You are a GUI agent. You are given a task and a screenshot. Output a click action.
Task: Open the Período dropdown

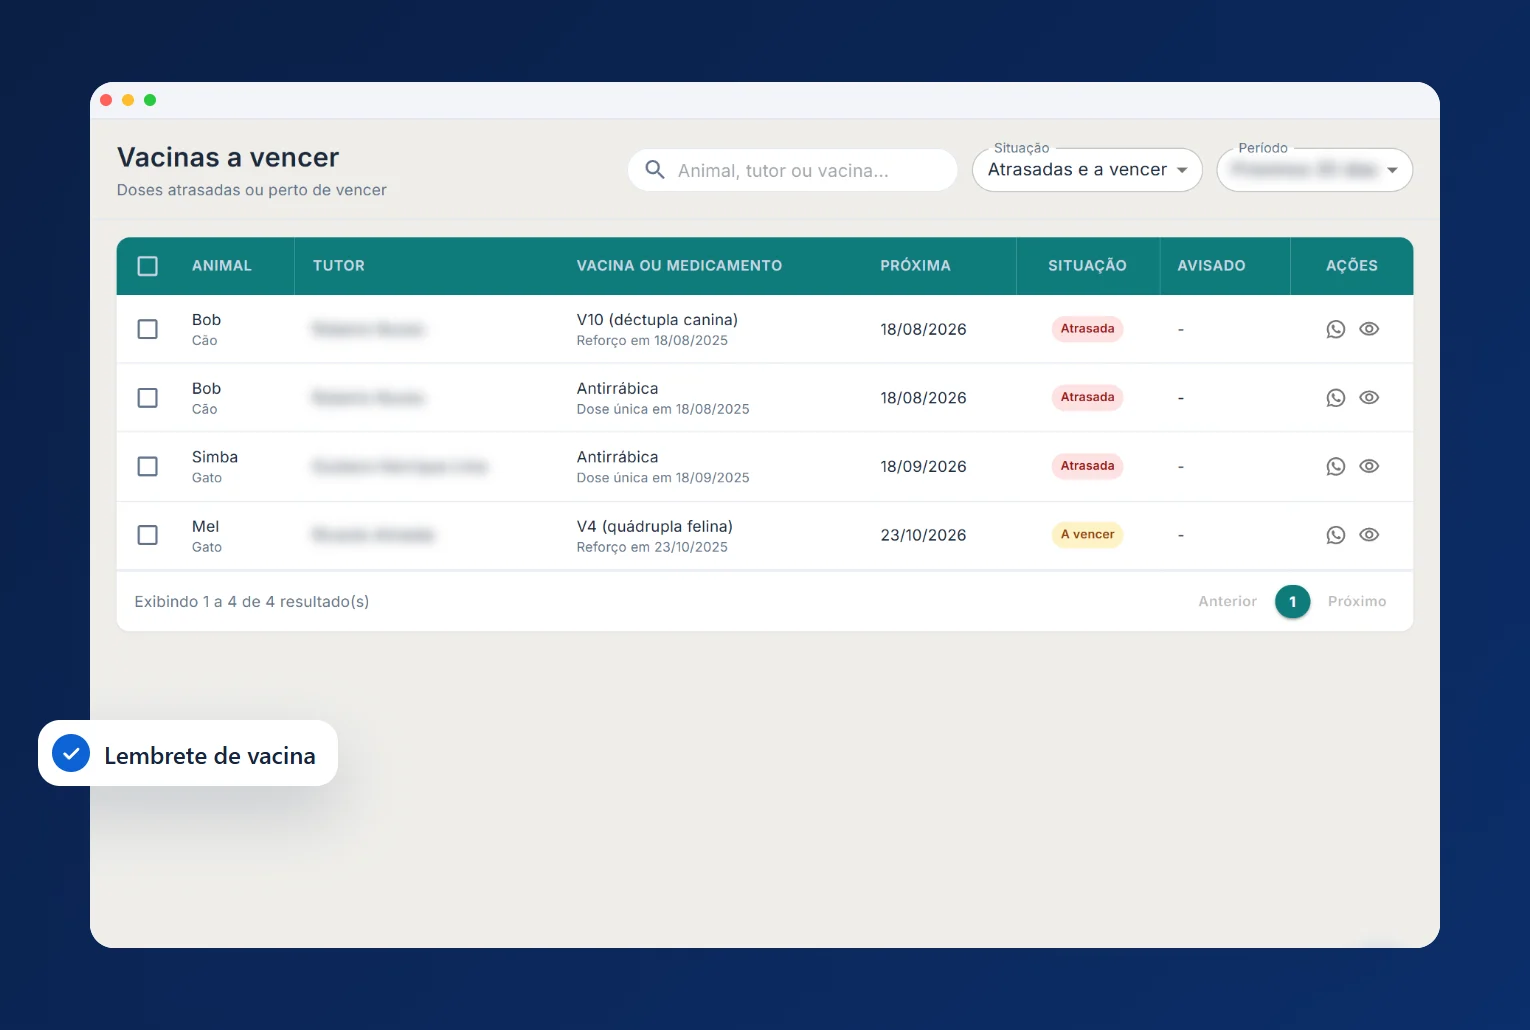point(1314,170)
